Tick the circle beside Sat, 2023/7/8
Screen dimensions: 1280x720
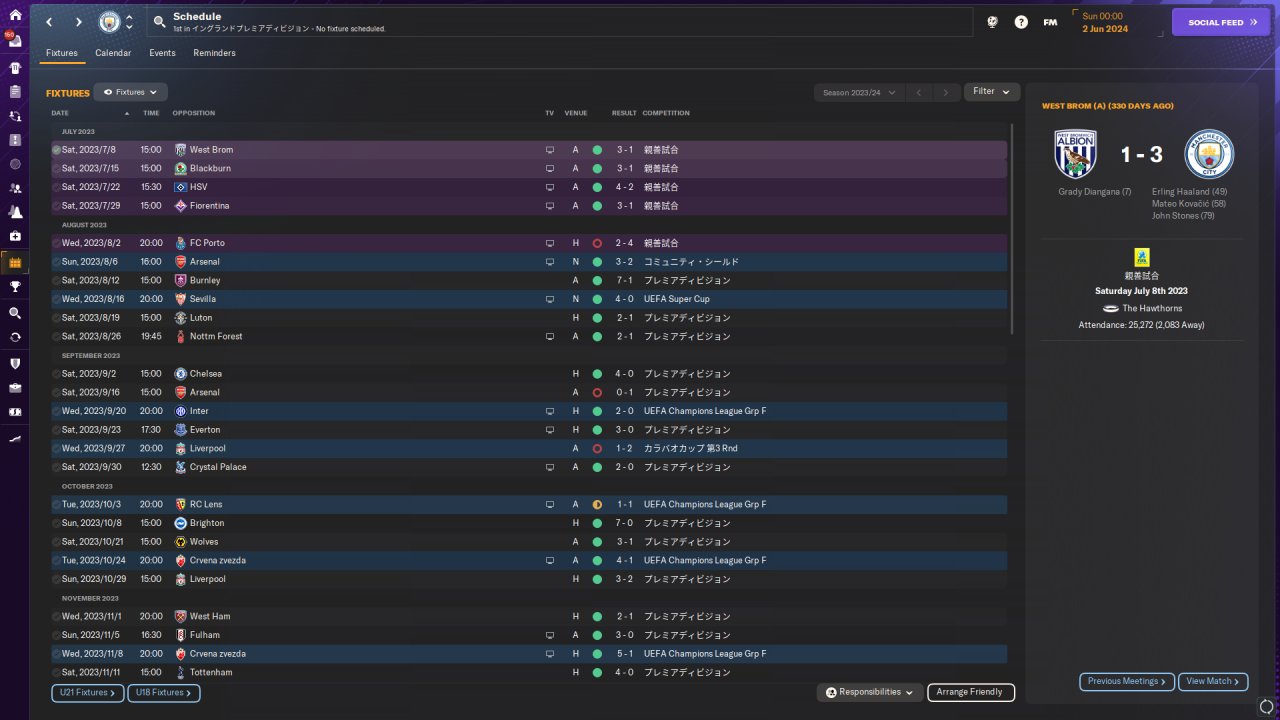(57, 150)
